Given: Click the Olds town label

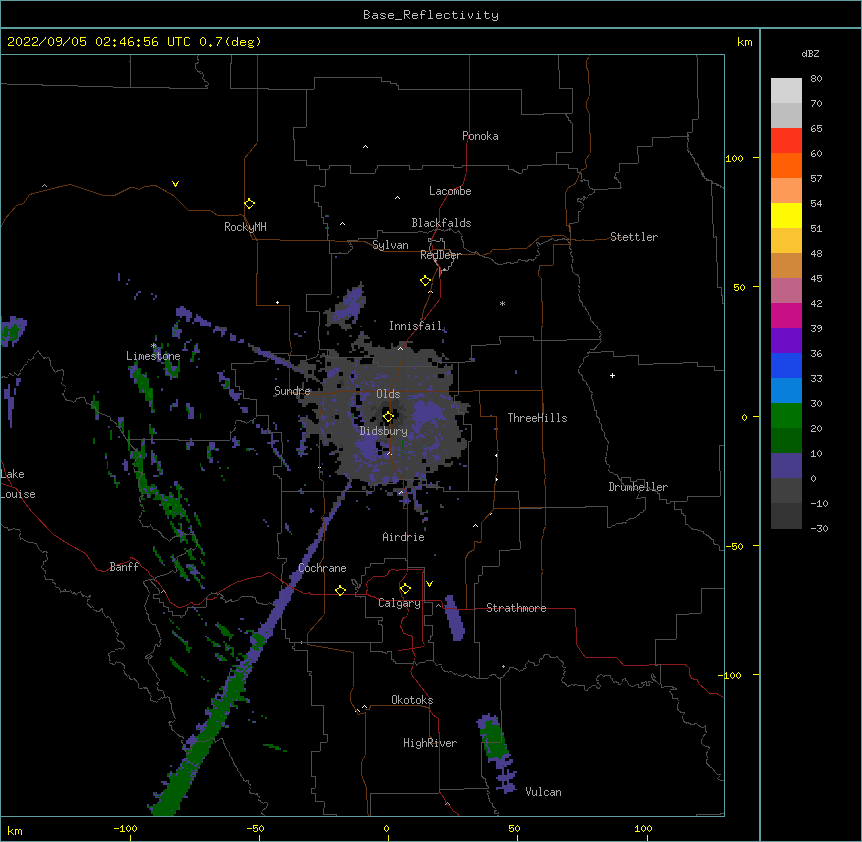Looking at the screenshot, I should click(x=388, y=394).
